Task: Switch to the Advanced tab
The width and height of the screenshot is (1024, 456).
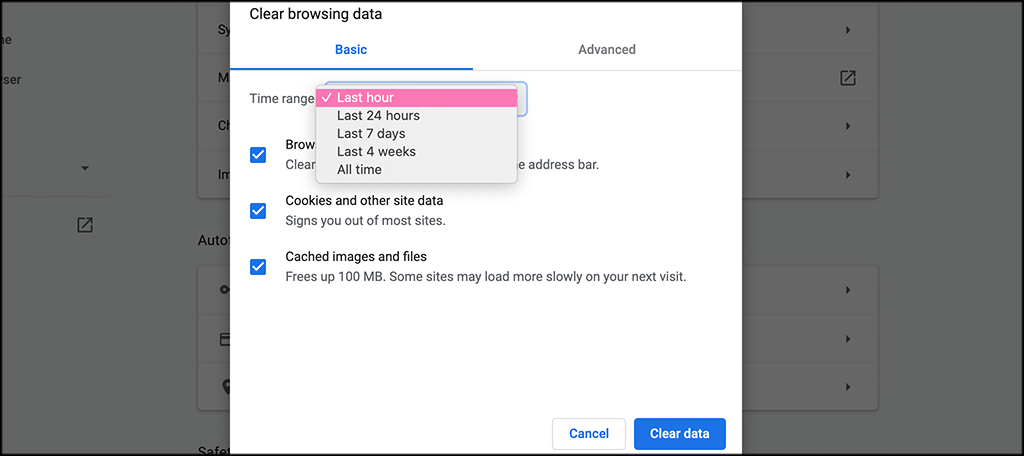Action: [x=607, y=50]
